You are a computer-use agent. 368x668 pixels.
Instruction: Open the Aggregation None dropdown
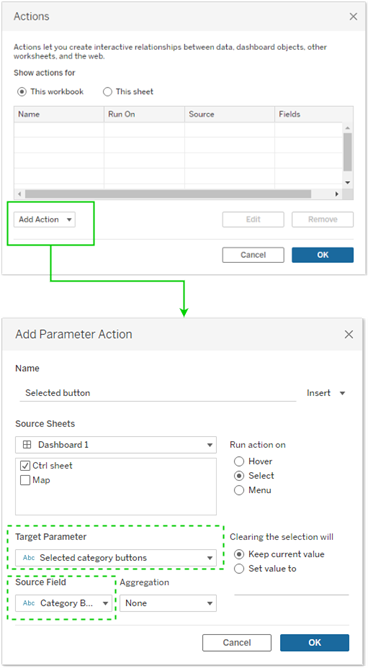click(x=168, y=603)
